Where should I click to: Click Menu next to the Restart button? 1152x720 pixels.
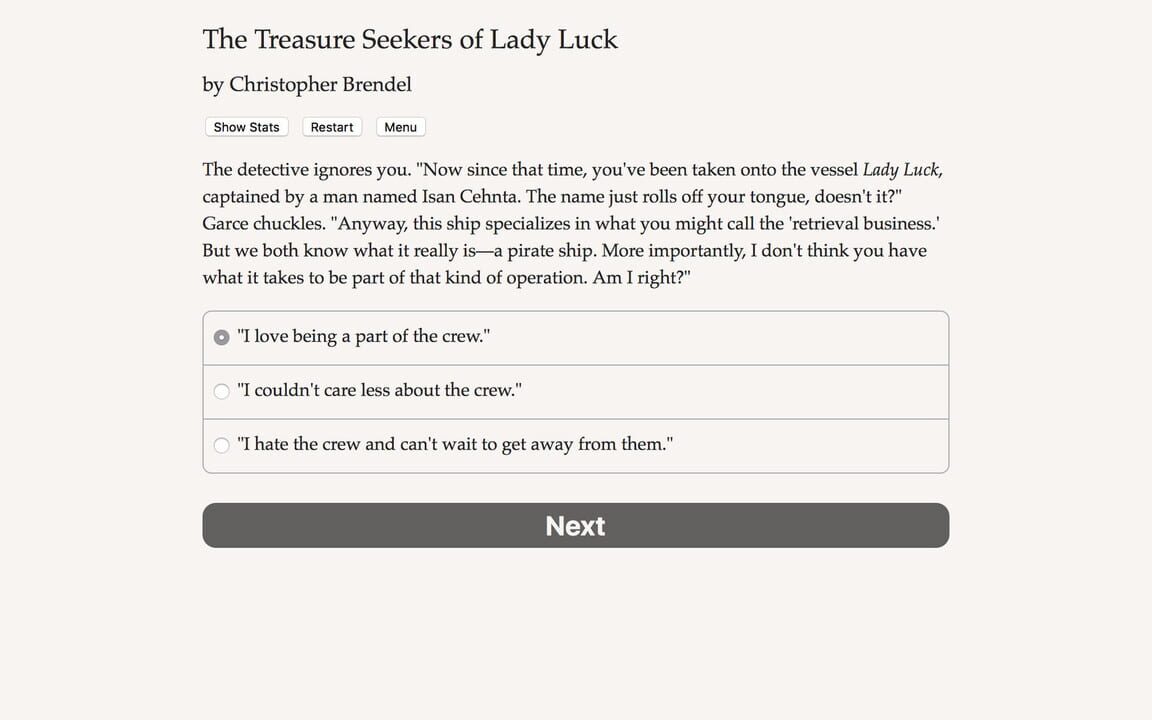pyautogui.click(x=400, y=127)
